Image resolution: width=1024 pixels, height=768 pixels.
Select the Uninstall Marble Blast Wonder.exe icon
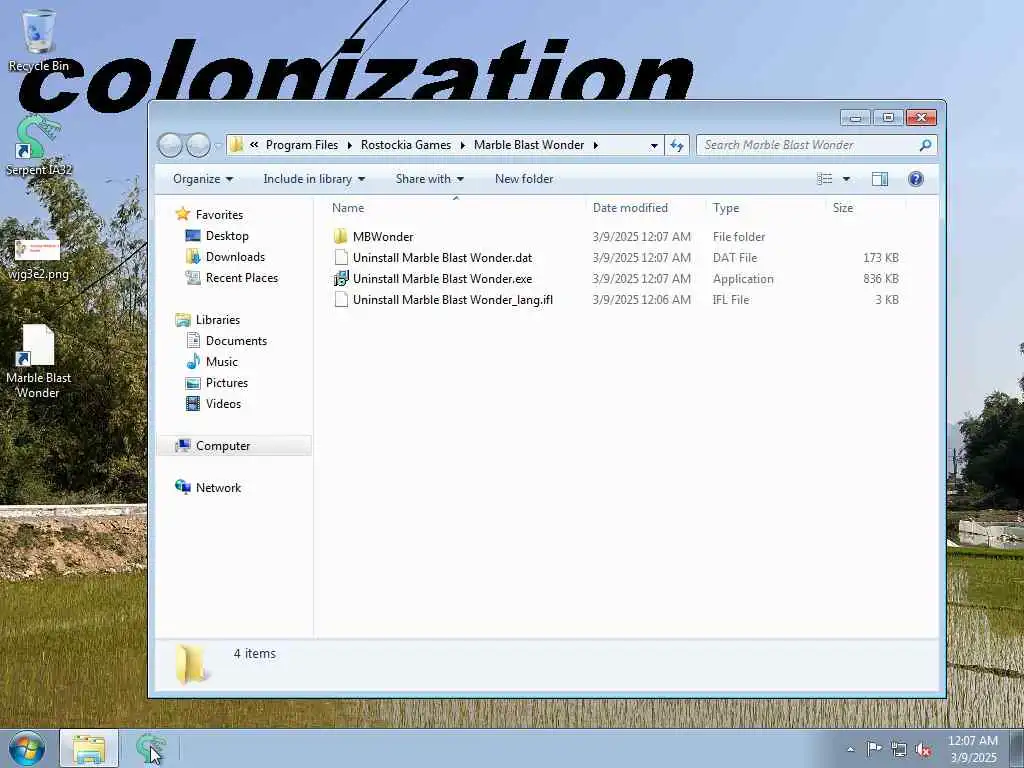point(340,279)
